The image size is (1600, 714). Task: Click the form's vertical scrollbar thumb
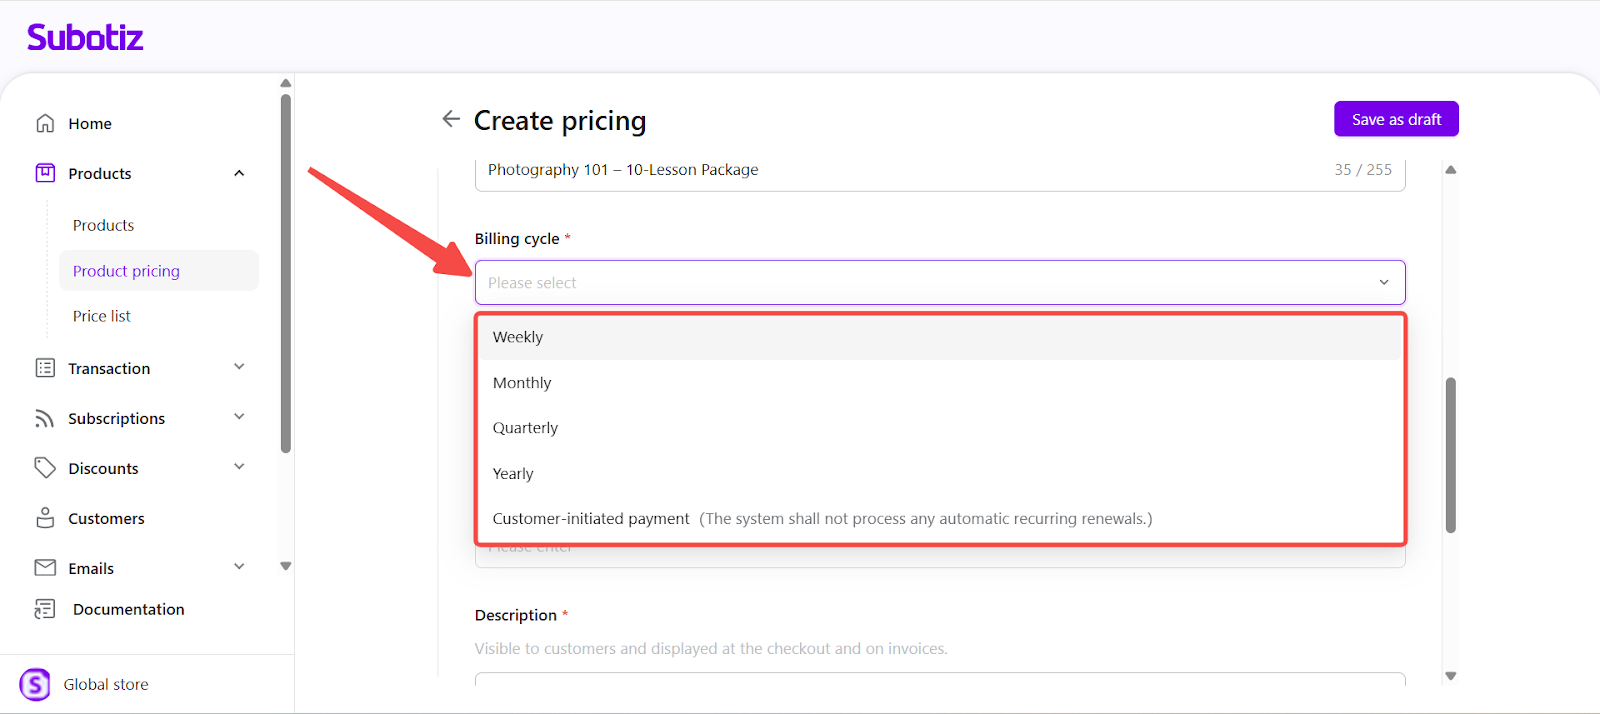click(1450, 455)
